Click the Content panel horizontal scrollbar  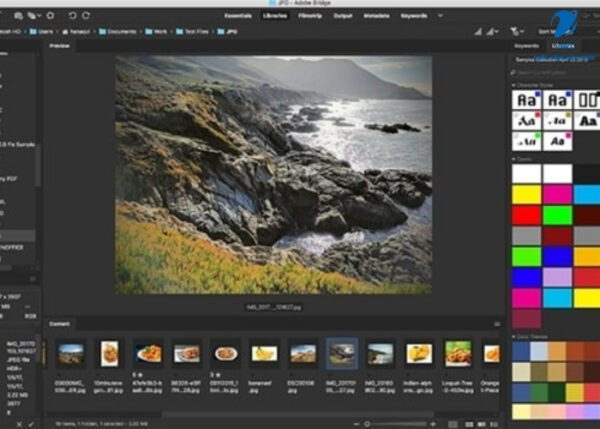coord(298,414)
